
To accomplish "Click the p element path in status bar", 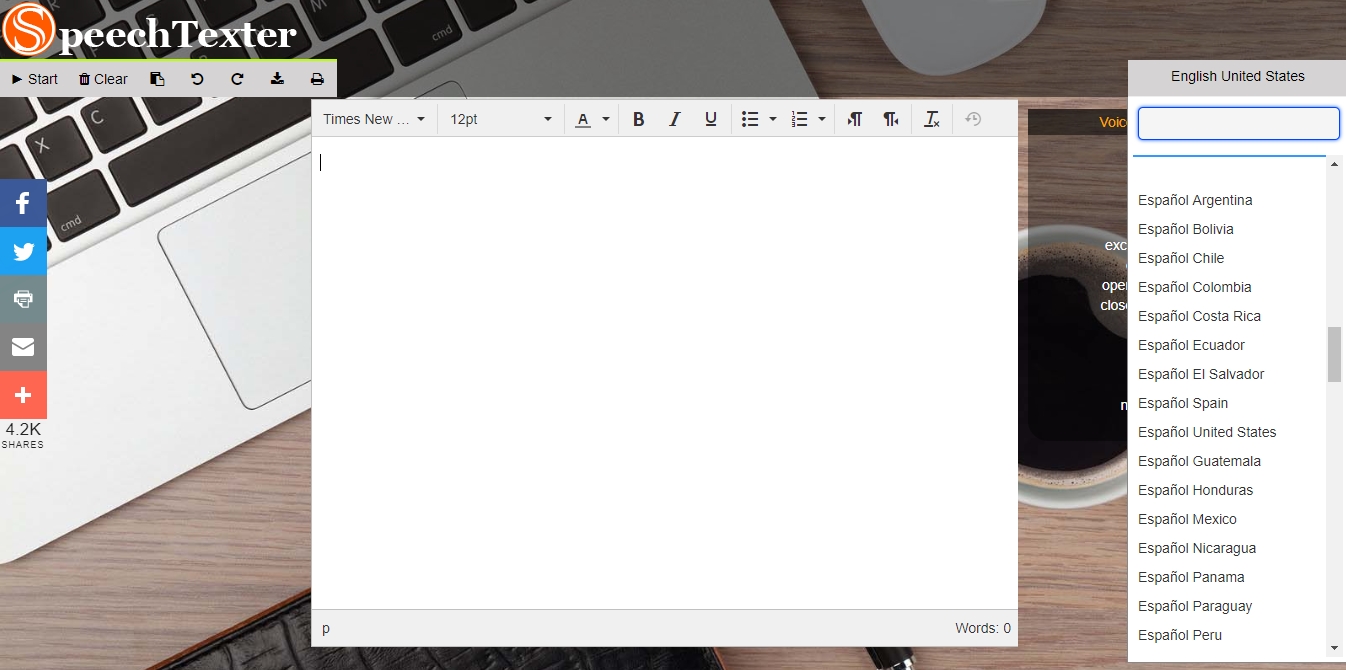I will (x=326, y=628).
